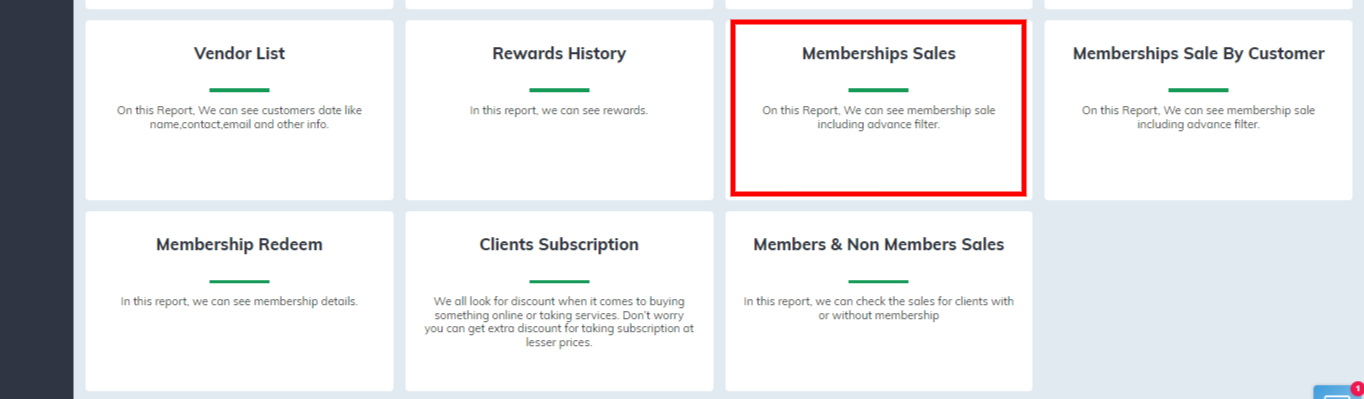Click Members & Non Members Sales description
This screenshot has height=399, width=1364.
879,308
